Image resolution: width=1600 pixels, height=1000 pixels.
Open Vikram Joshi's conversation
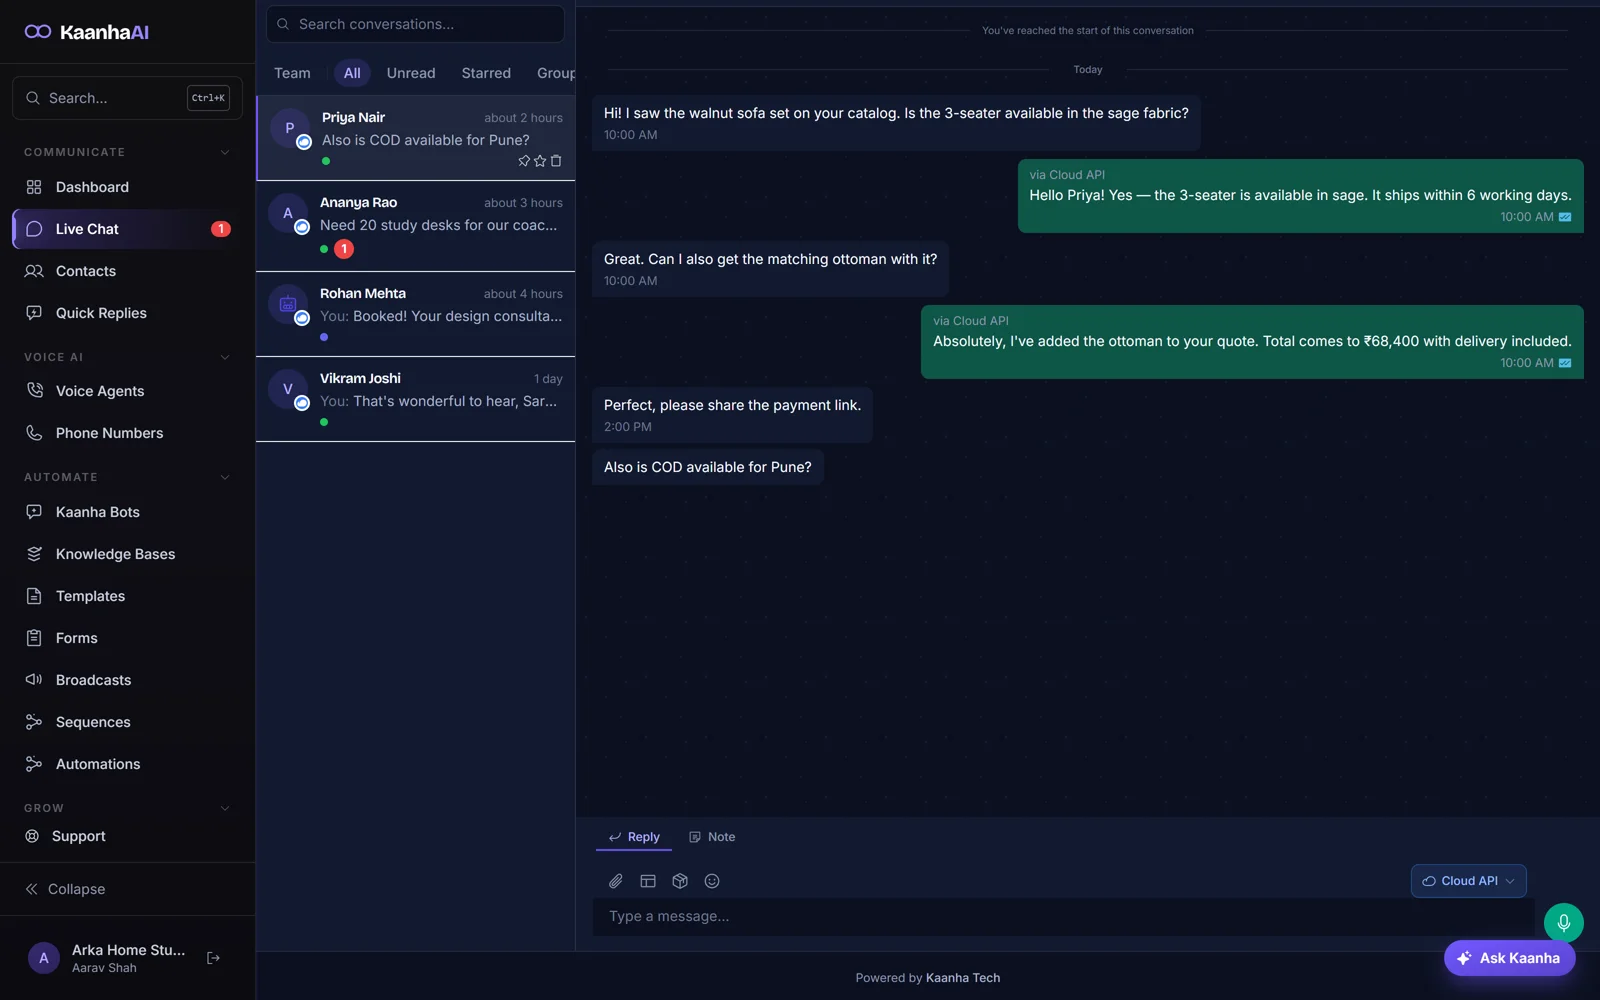click(x=415, y=399)
